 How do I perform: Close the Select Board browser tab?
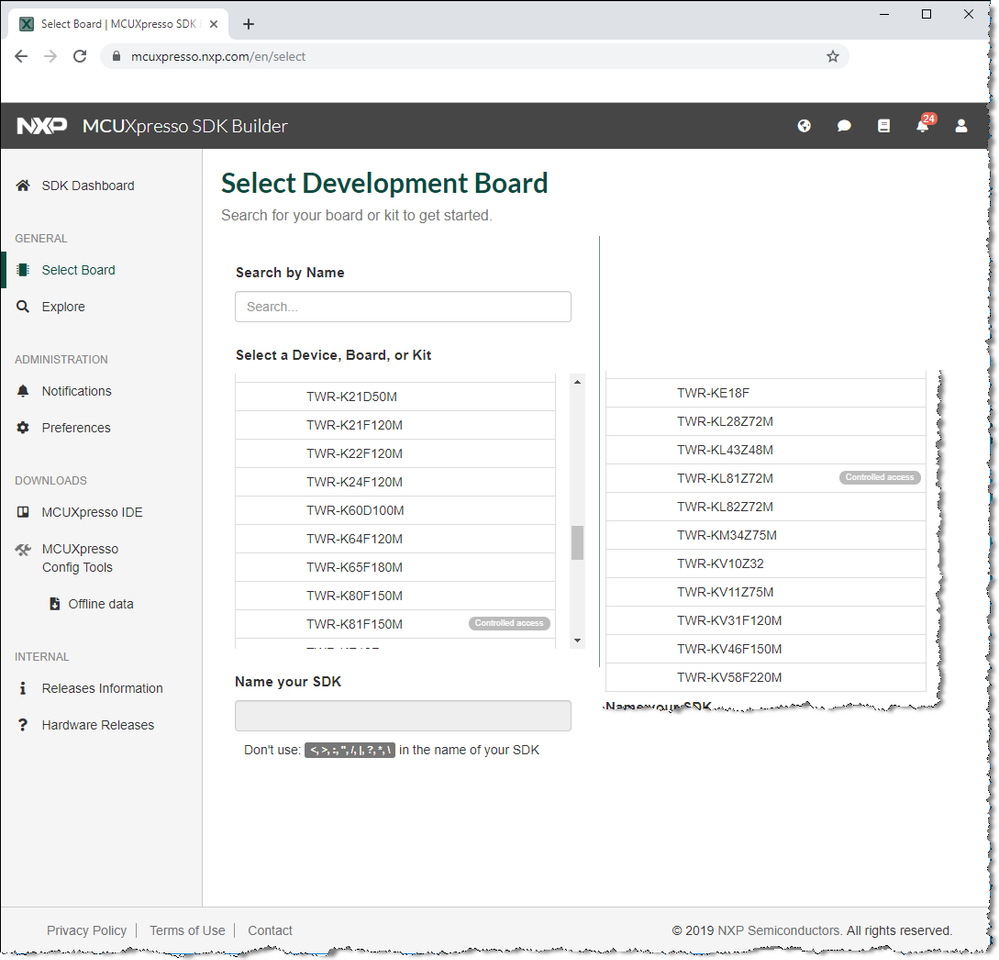214,24
